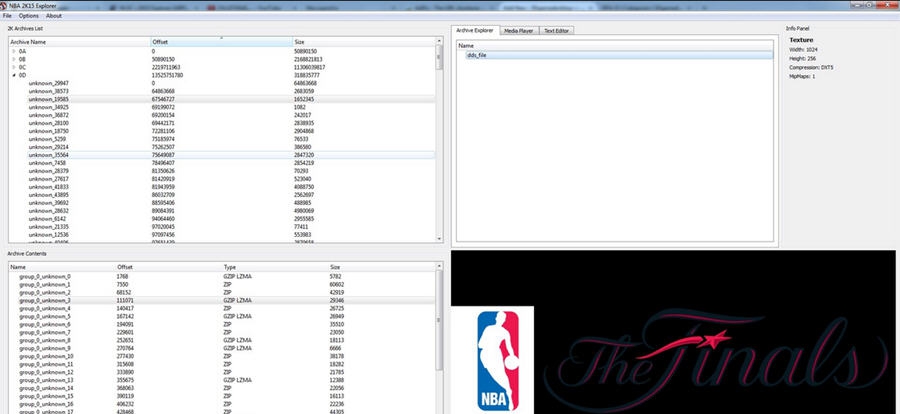Select unknown_18750 in the archives list

point(49,131)
